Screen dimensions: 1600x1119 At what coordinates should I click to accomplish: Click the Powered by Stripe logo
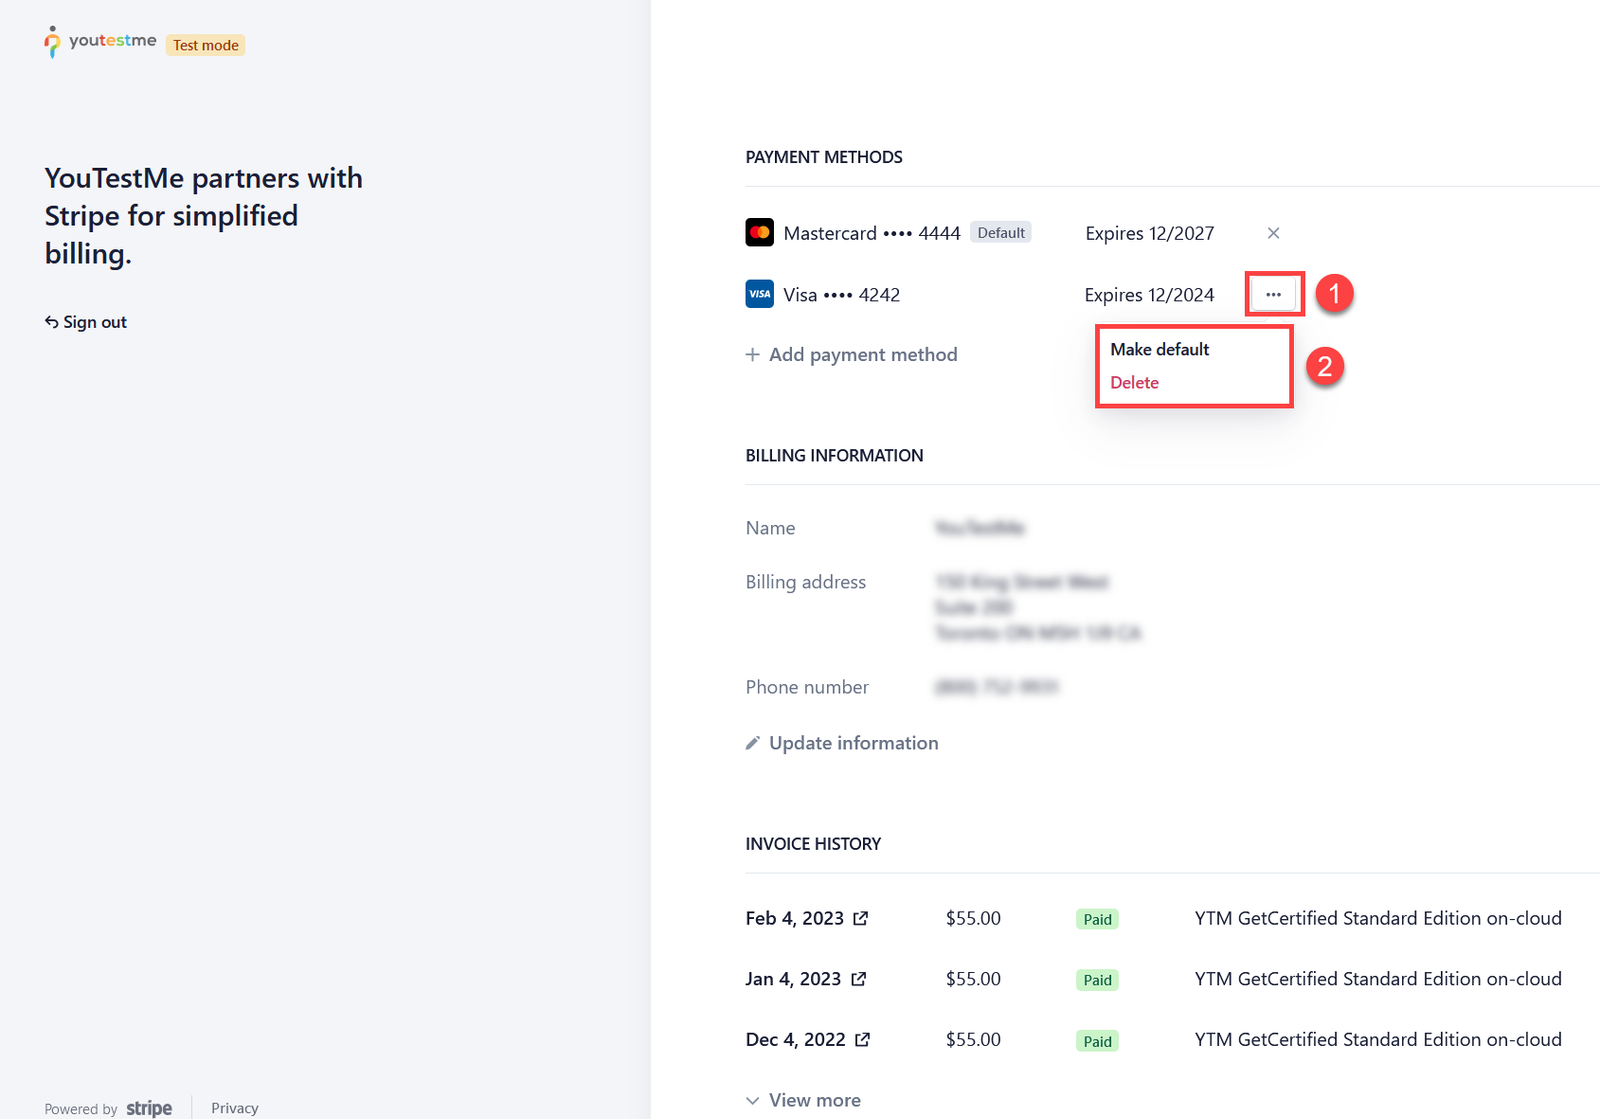[x=149, y=1108]
